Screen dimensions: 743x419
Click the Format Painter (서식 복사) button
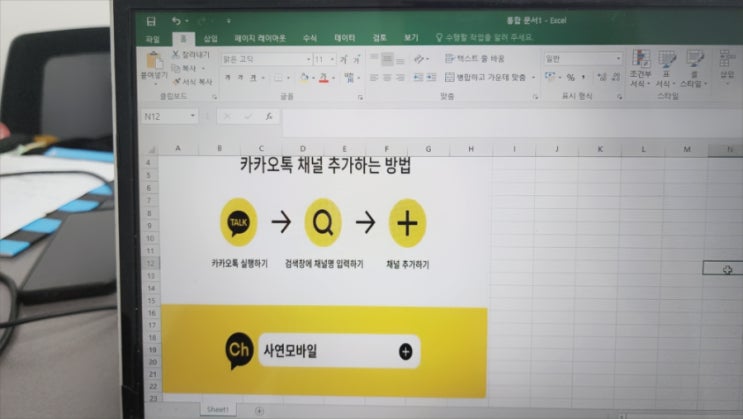click(x=192, y=82)
